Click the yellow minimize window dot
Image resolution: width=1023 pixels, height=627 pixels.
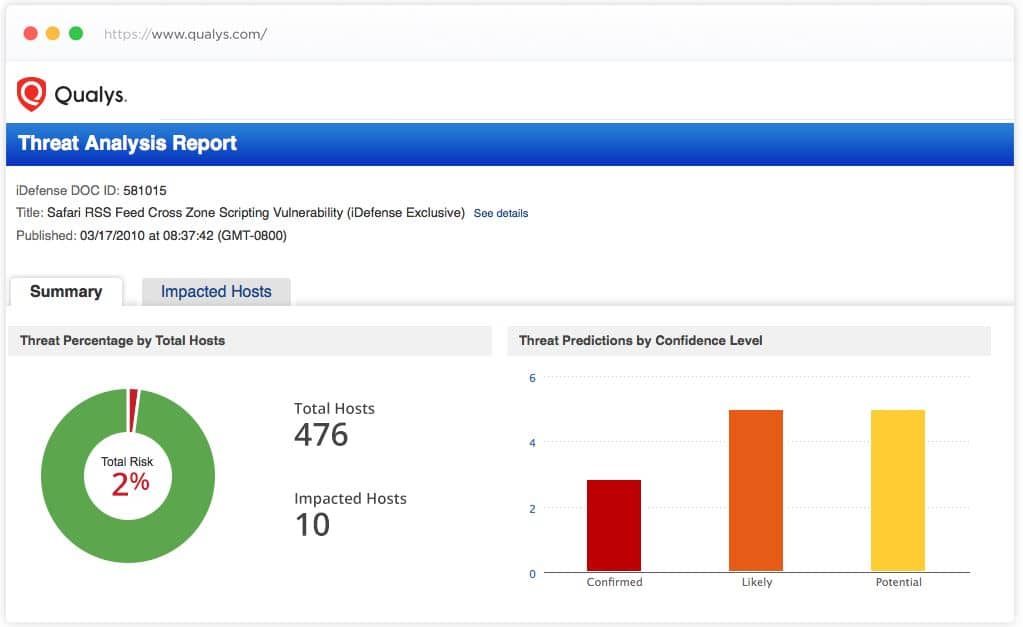pos(53,33)
